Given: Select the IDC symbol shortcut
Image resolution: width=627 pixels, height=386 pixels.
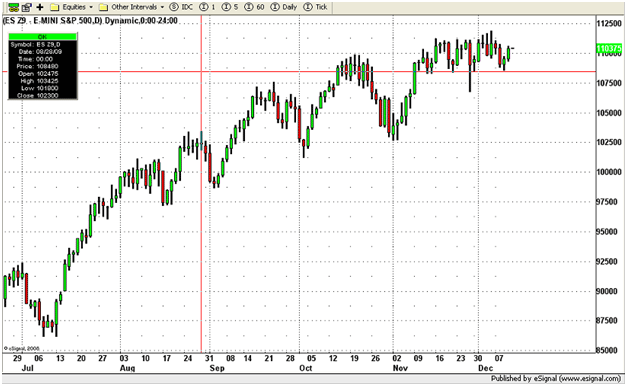Looking at the screenshot, I should pos(181,7).
